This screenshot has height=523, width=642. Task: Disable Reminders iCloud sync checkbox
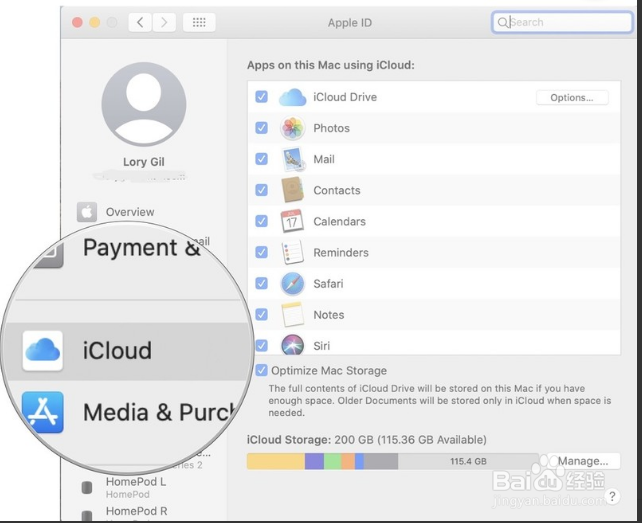(x=261, y=252)
